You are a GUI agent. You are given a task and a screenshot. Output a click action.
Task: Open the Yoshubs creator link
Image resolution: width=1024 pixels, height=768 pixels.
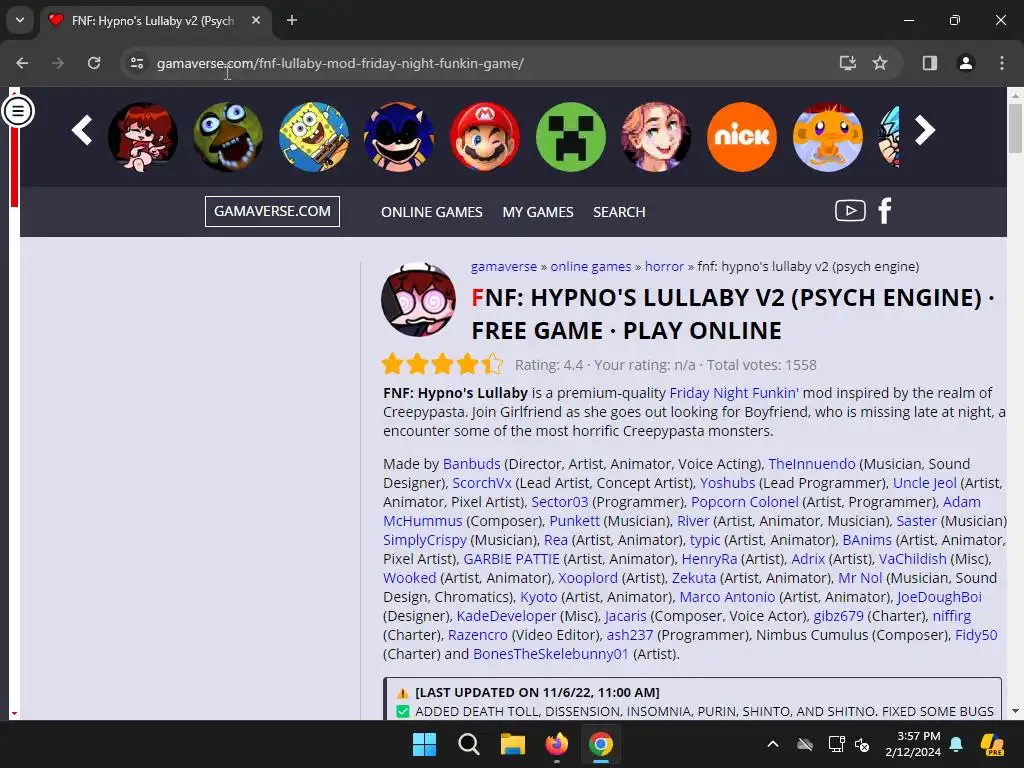point(728,483)
